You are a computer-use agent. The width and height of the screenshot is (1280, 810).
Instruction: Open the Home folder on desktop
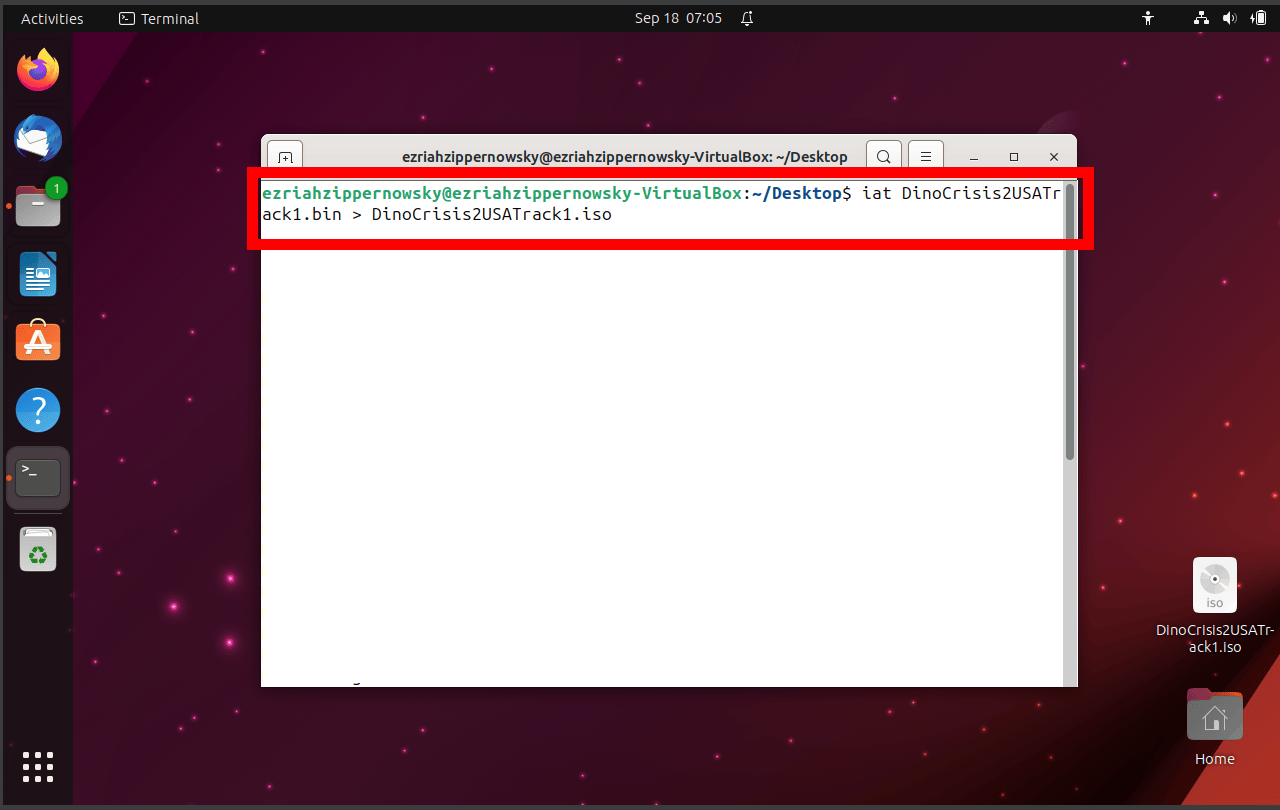[1214, 727]
